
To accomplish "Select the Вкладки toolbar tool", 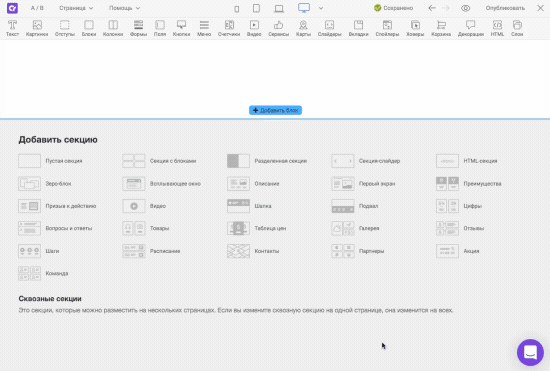I will point(358,28).
